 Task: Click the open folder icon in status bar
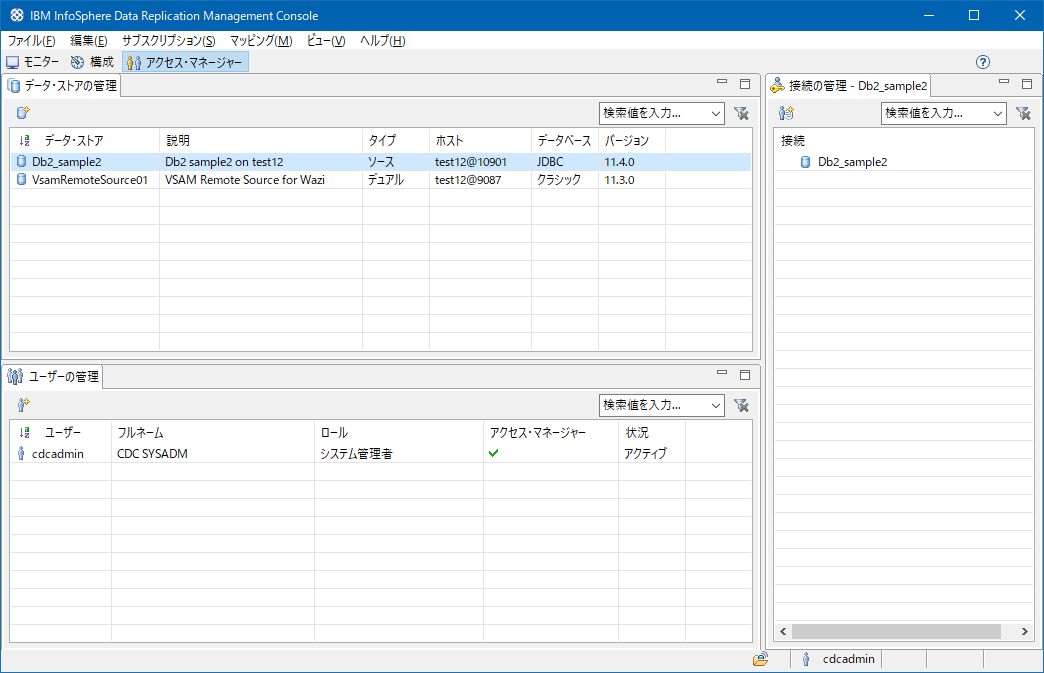tap(760, 659)
